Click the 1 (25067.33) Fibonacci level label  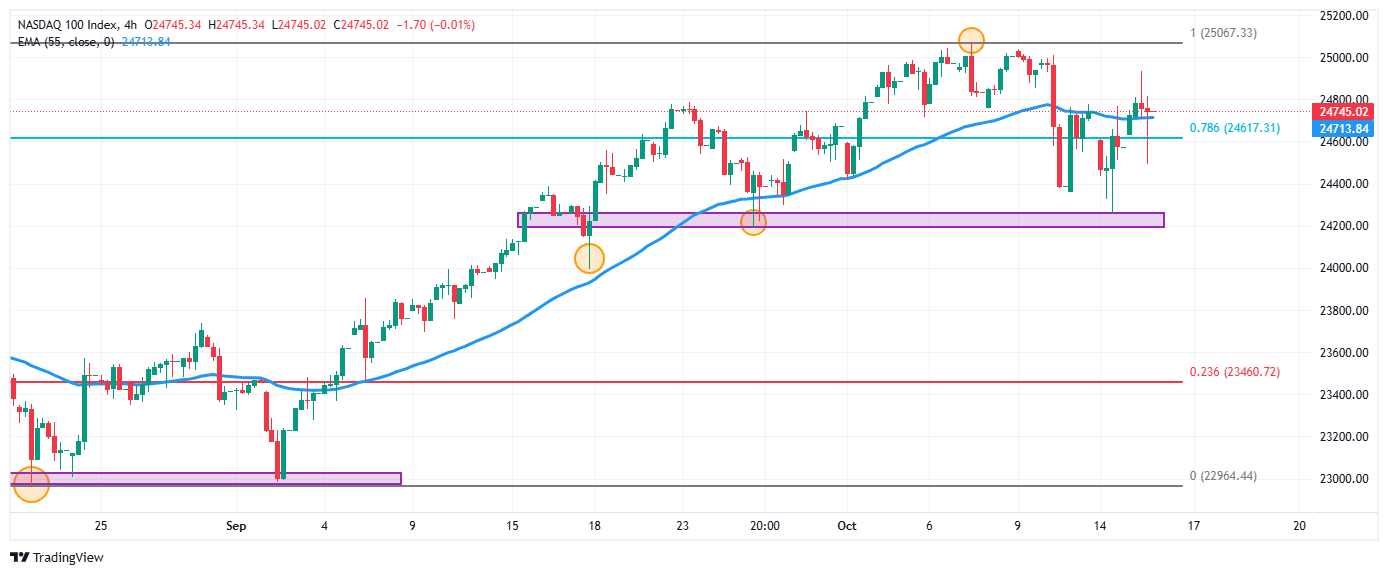1223,33
